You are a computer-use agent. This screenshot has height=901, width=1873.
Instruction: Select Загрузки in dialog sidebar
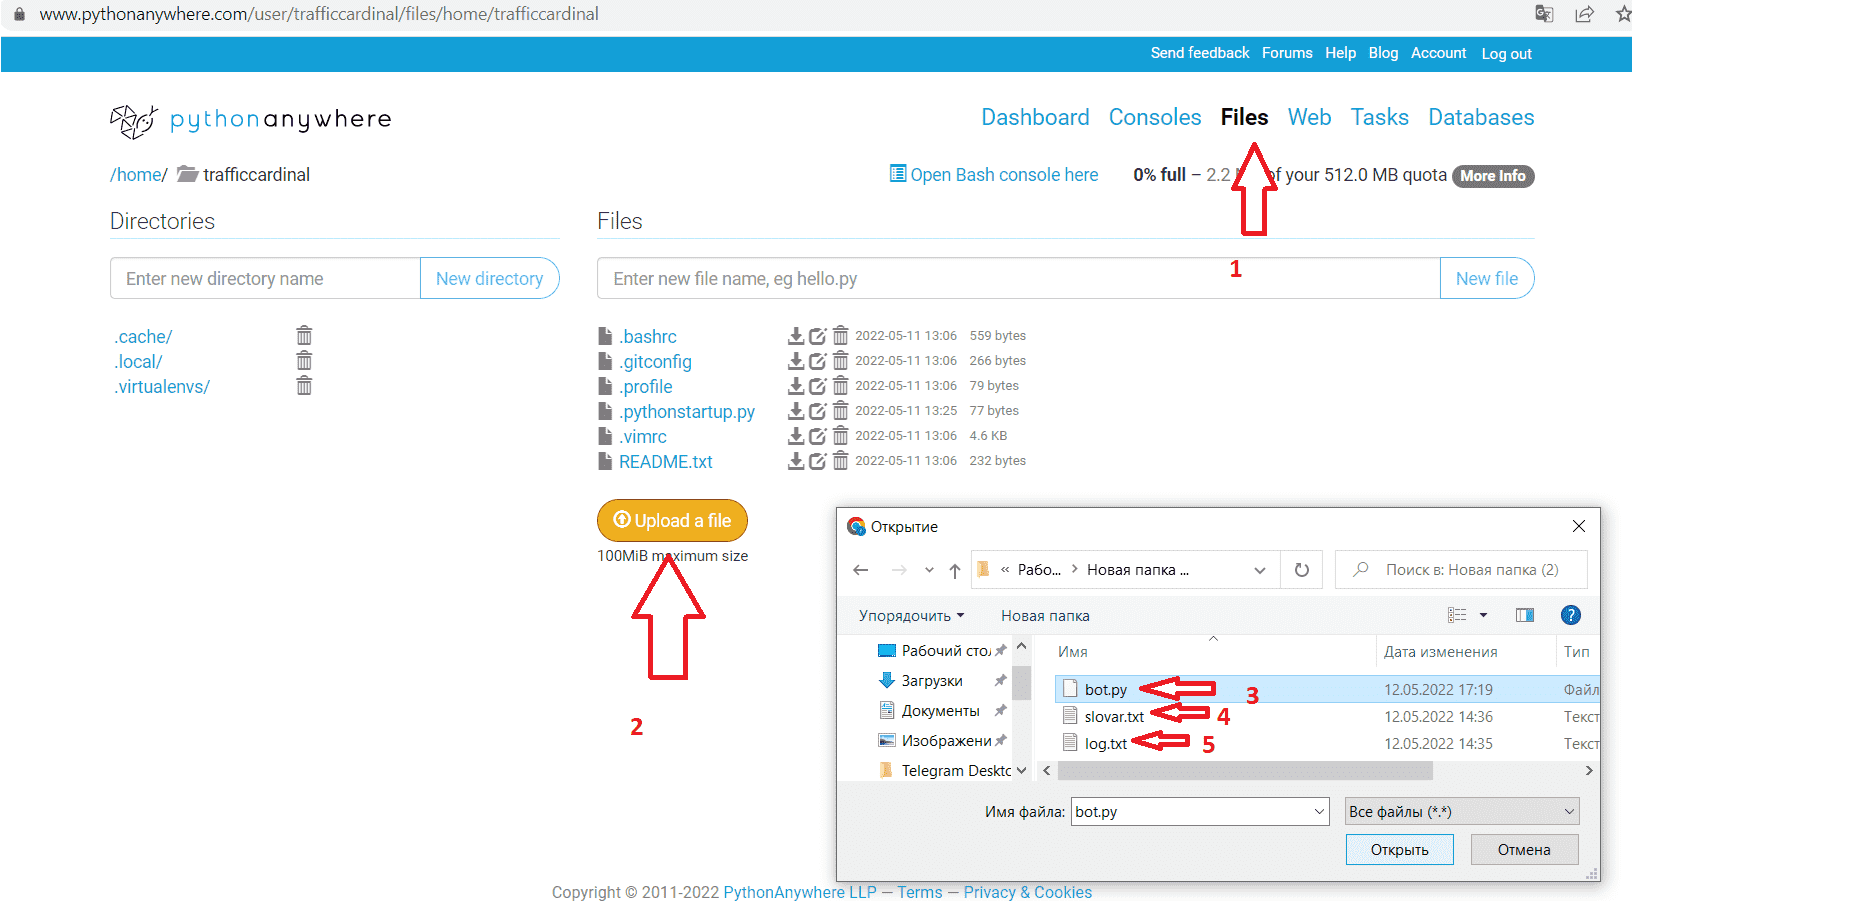click(x=932, y=681)
